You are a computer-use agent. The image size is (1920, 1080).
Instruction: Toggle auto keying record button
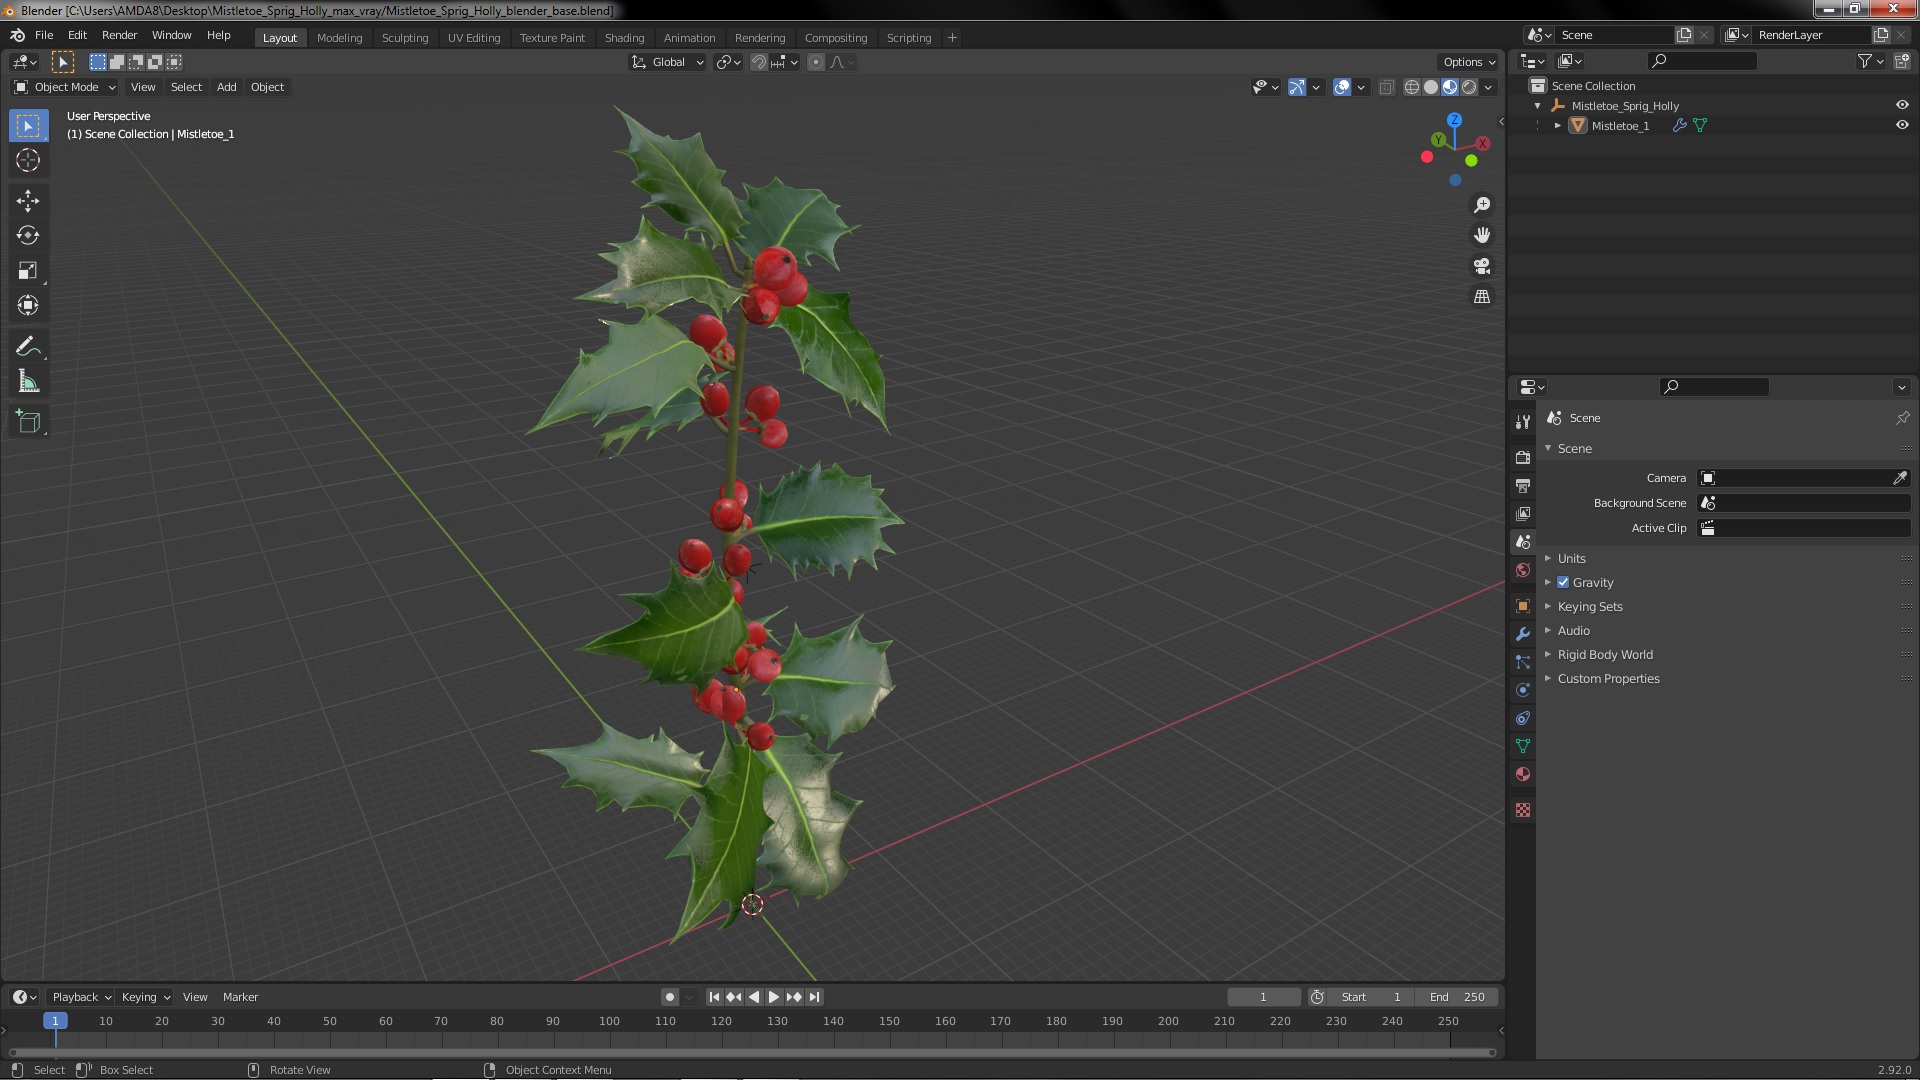pos(670,997)
